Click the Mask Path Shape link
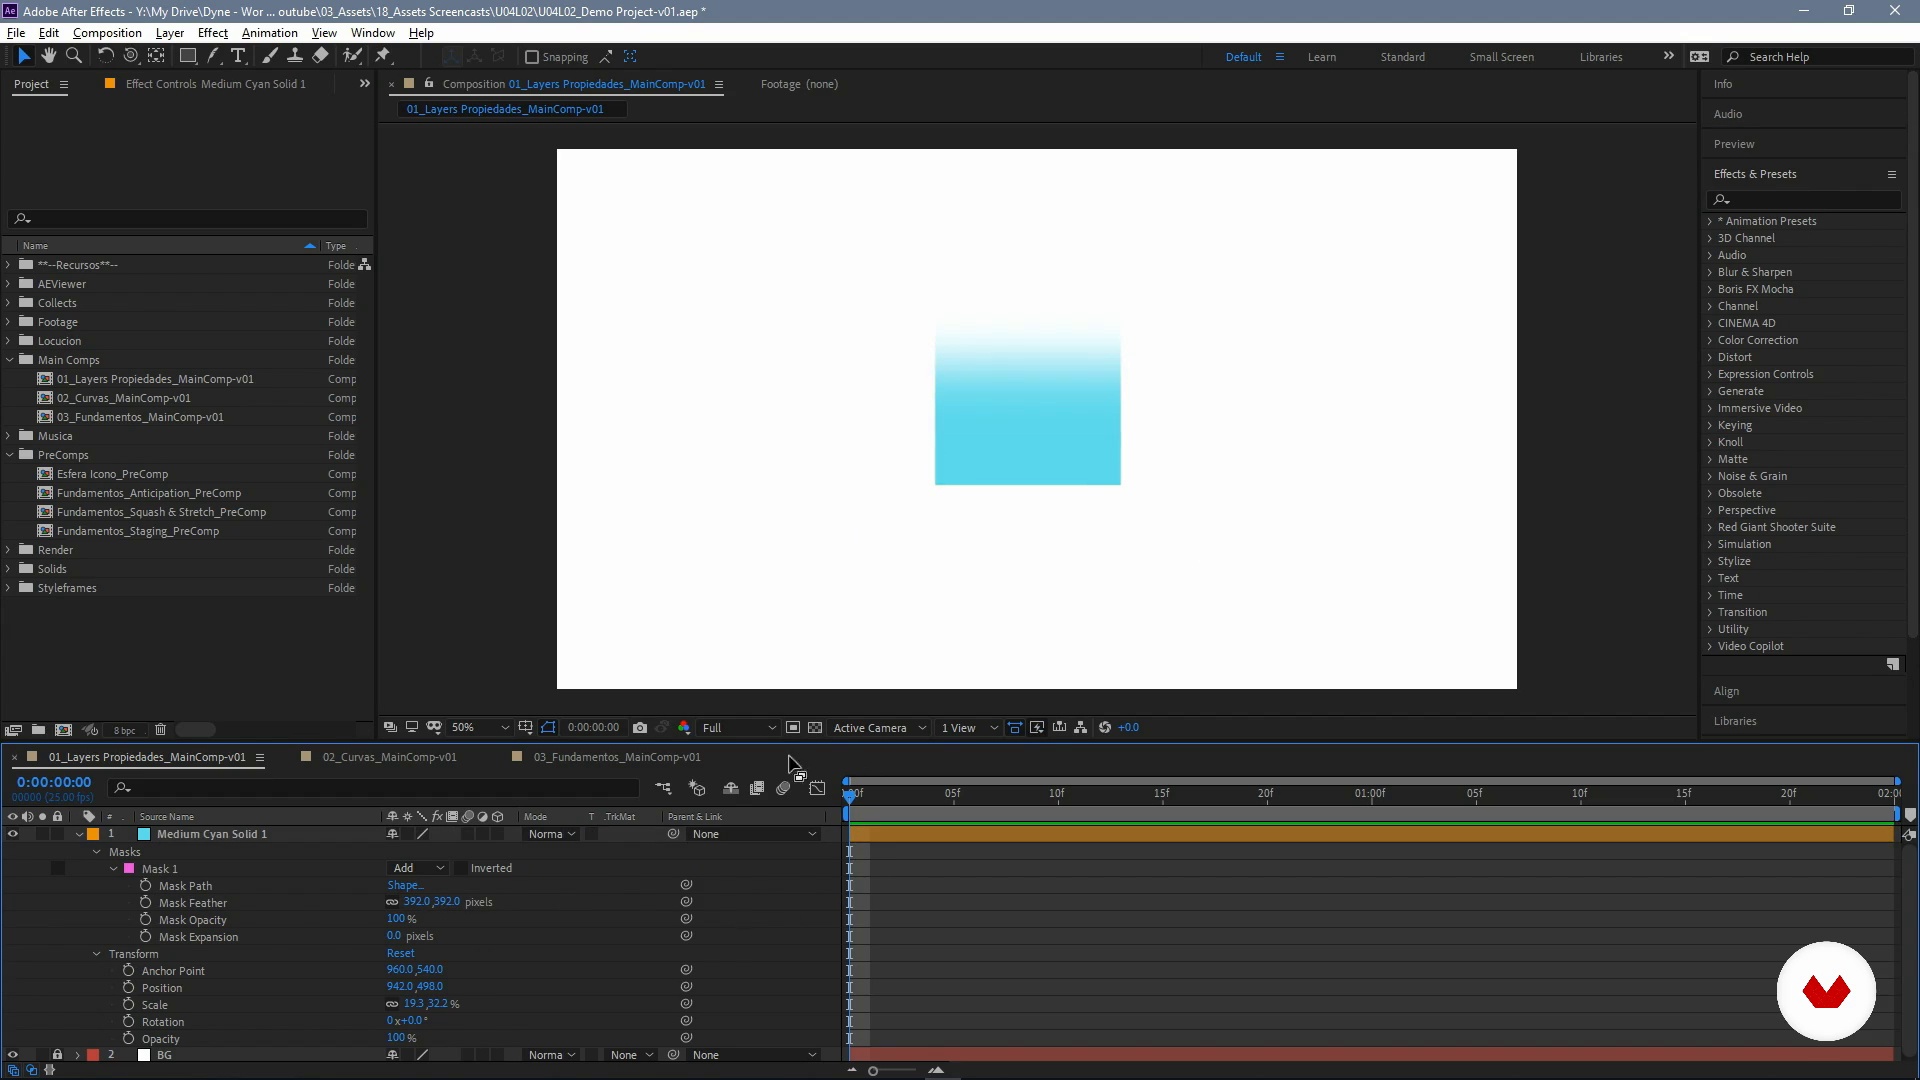Screen dimensions: 1920x1080 [405, 886]
